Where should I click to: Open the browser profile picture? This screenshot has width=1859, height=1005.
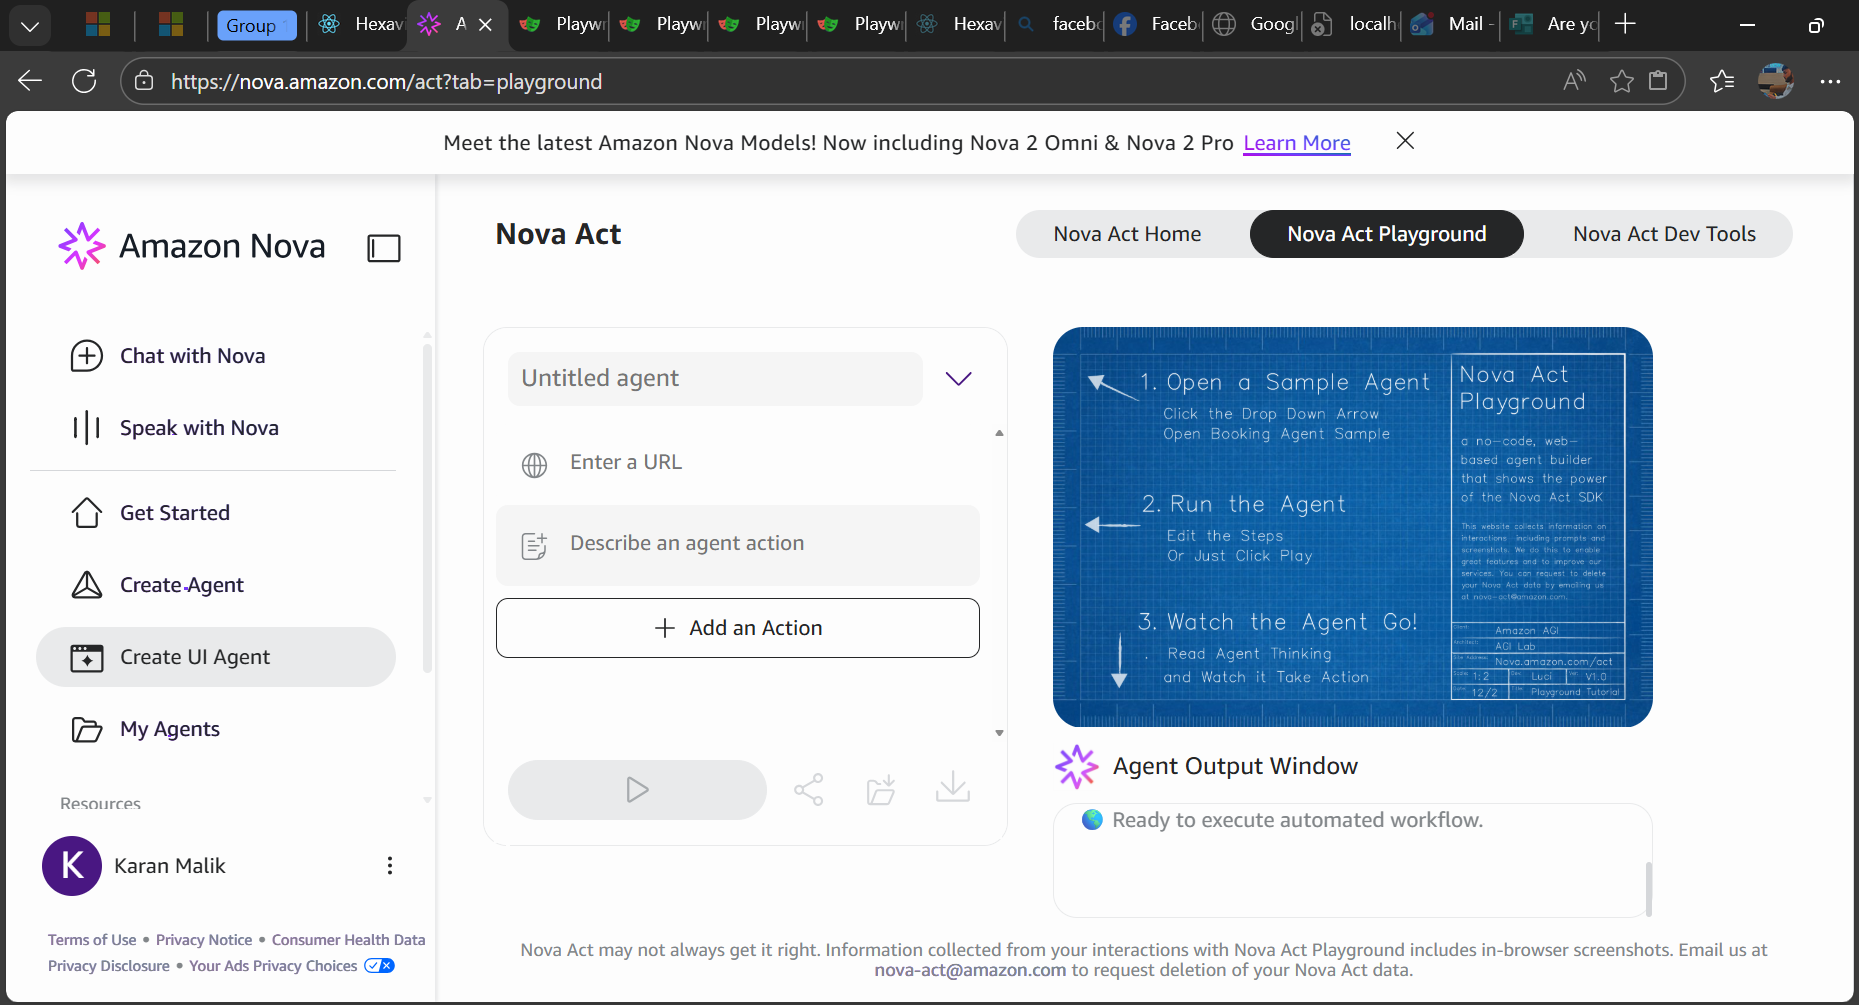point(1776,81)
